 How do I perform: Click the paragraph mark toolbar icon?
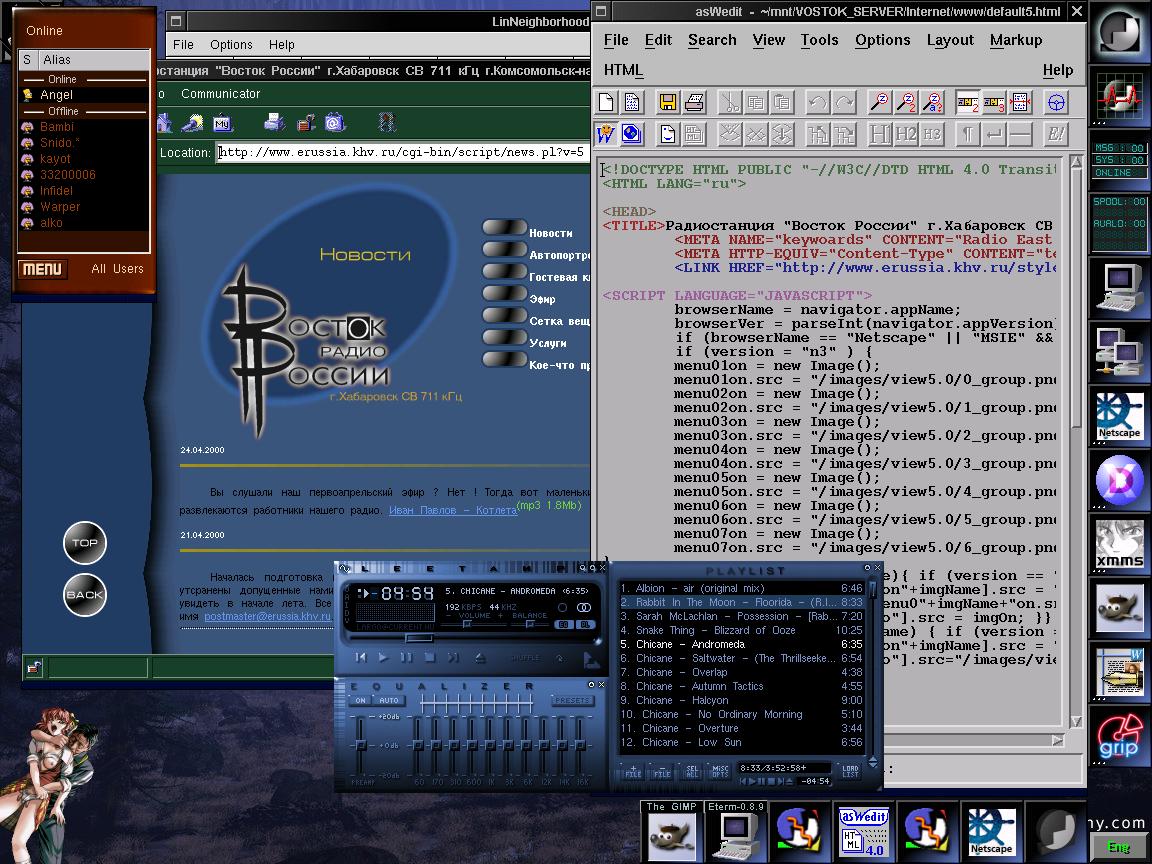coord(967,134)
